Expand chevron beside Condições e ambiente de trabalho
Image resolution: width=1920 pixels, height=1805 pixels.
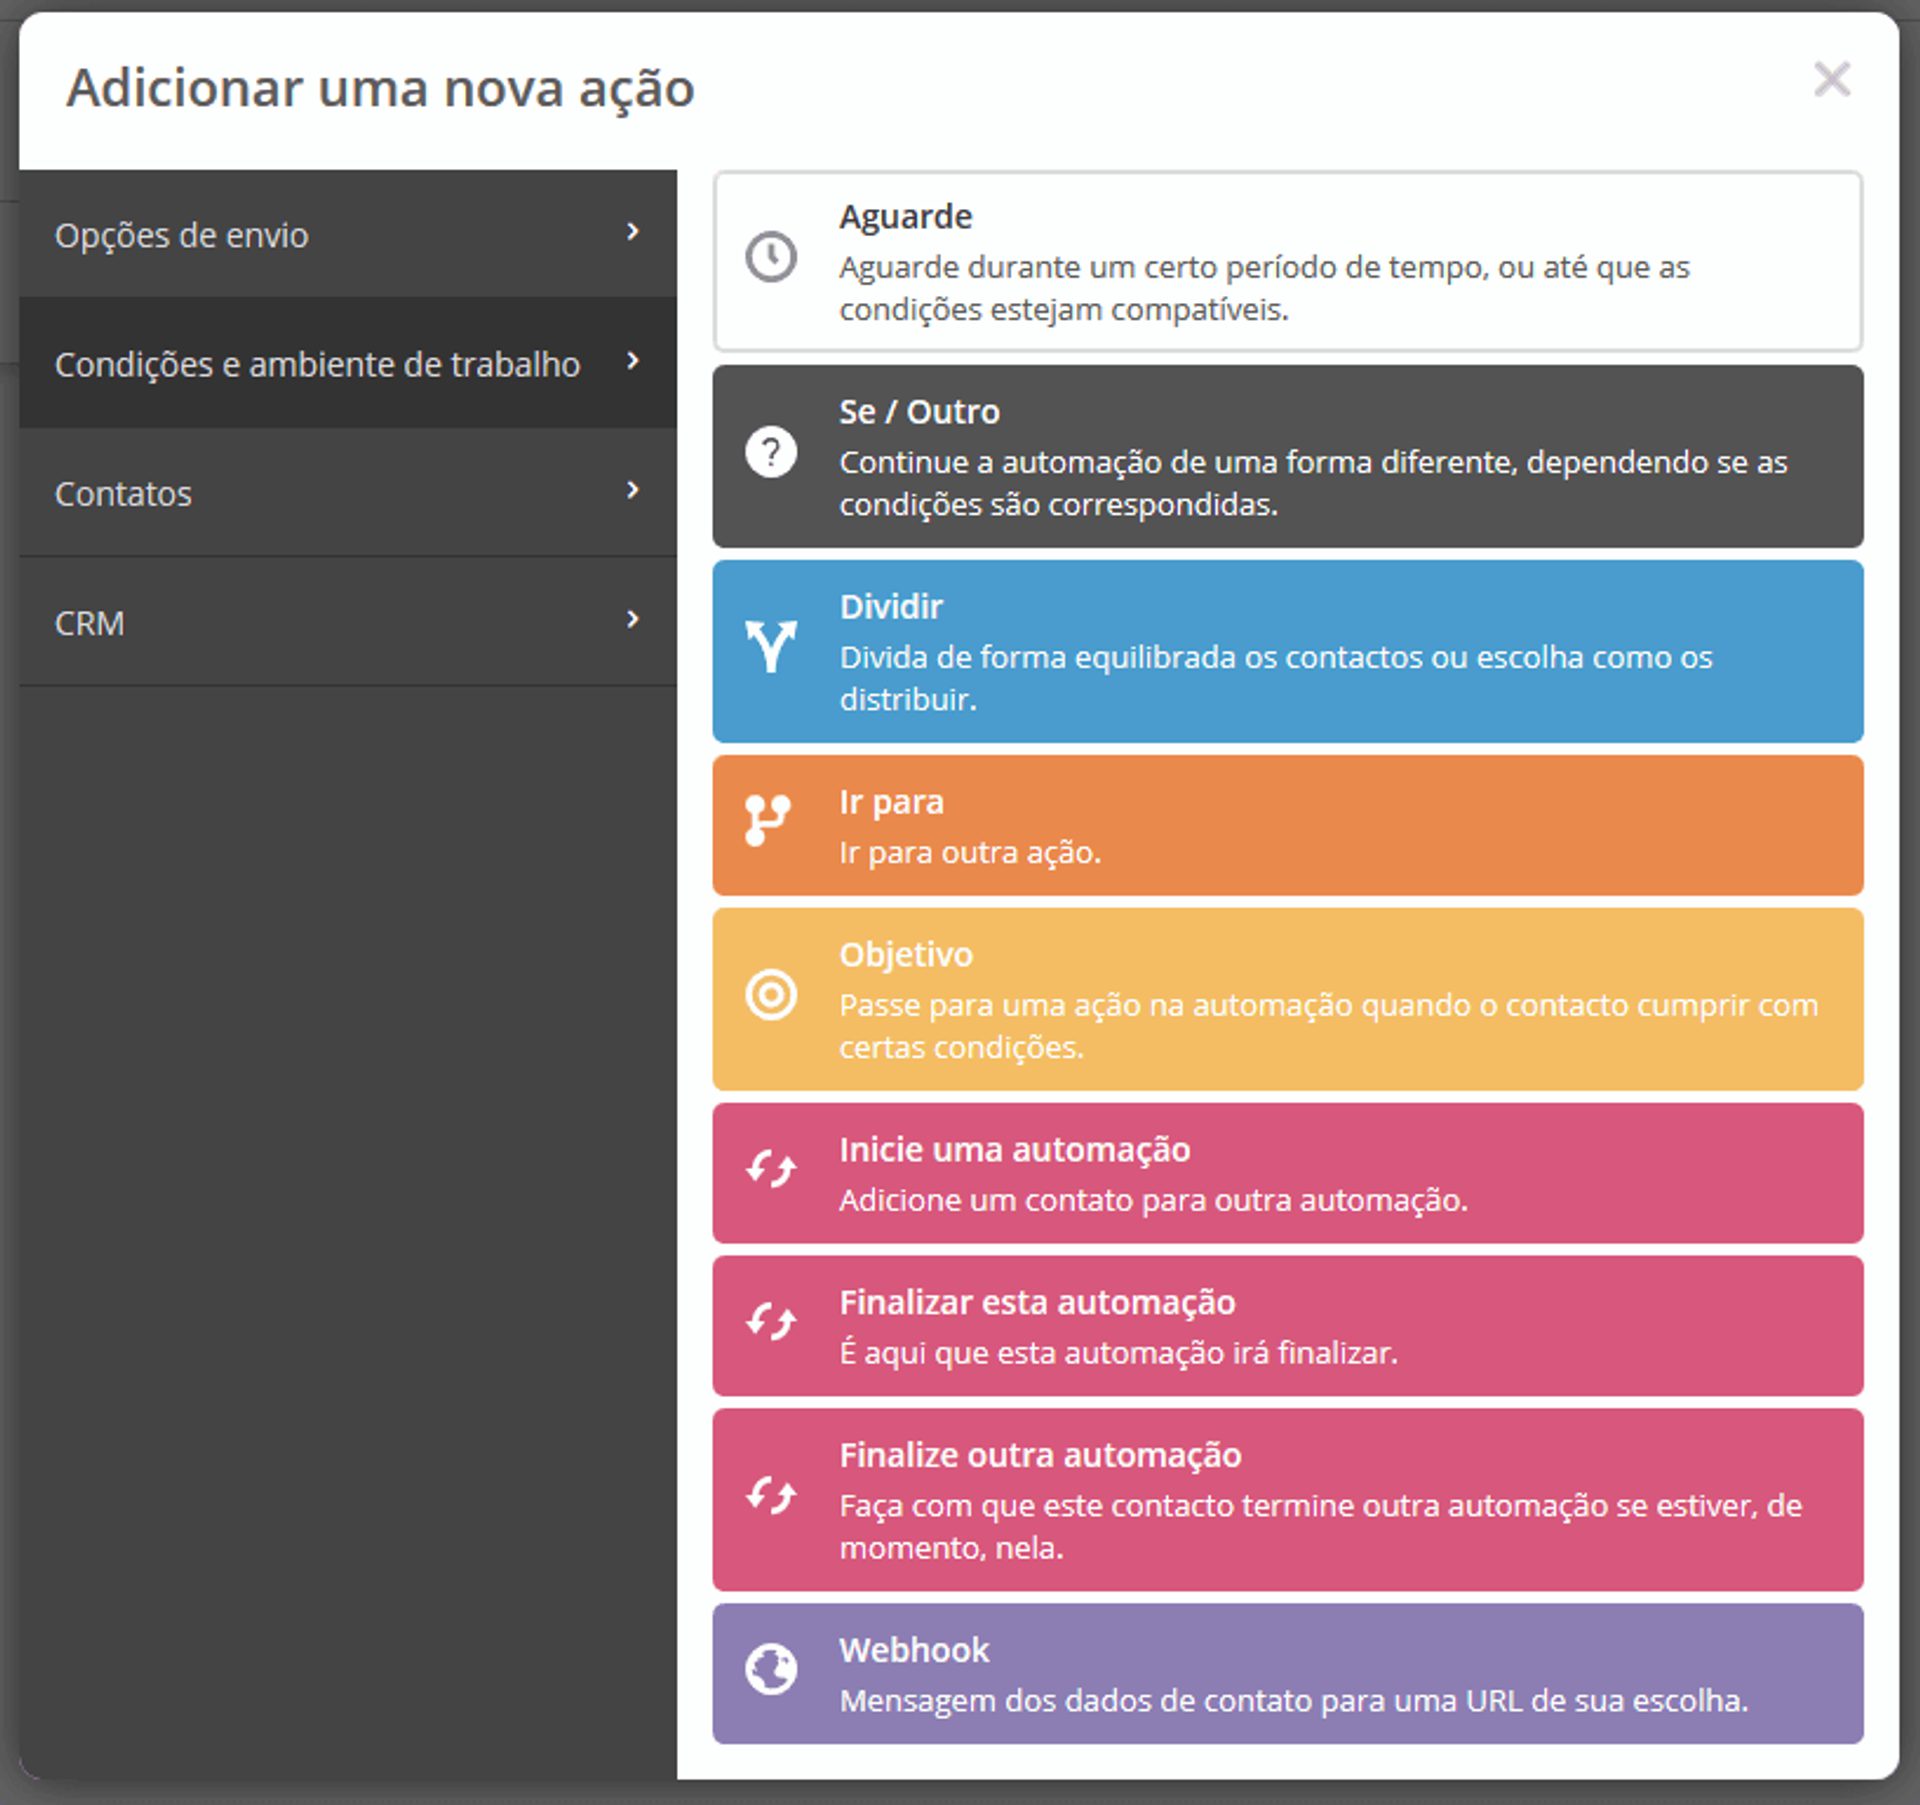[x=632, y=361]
